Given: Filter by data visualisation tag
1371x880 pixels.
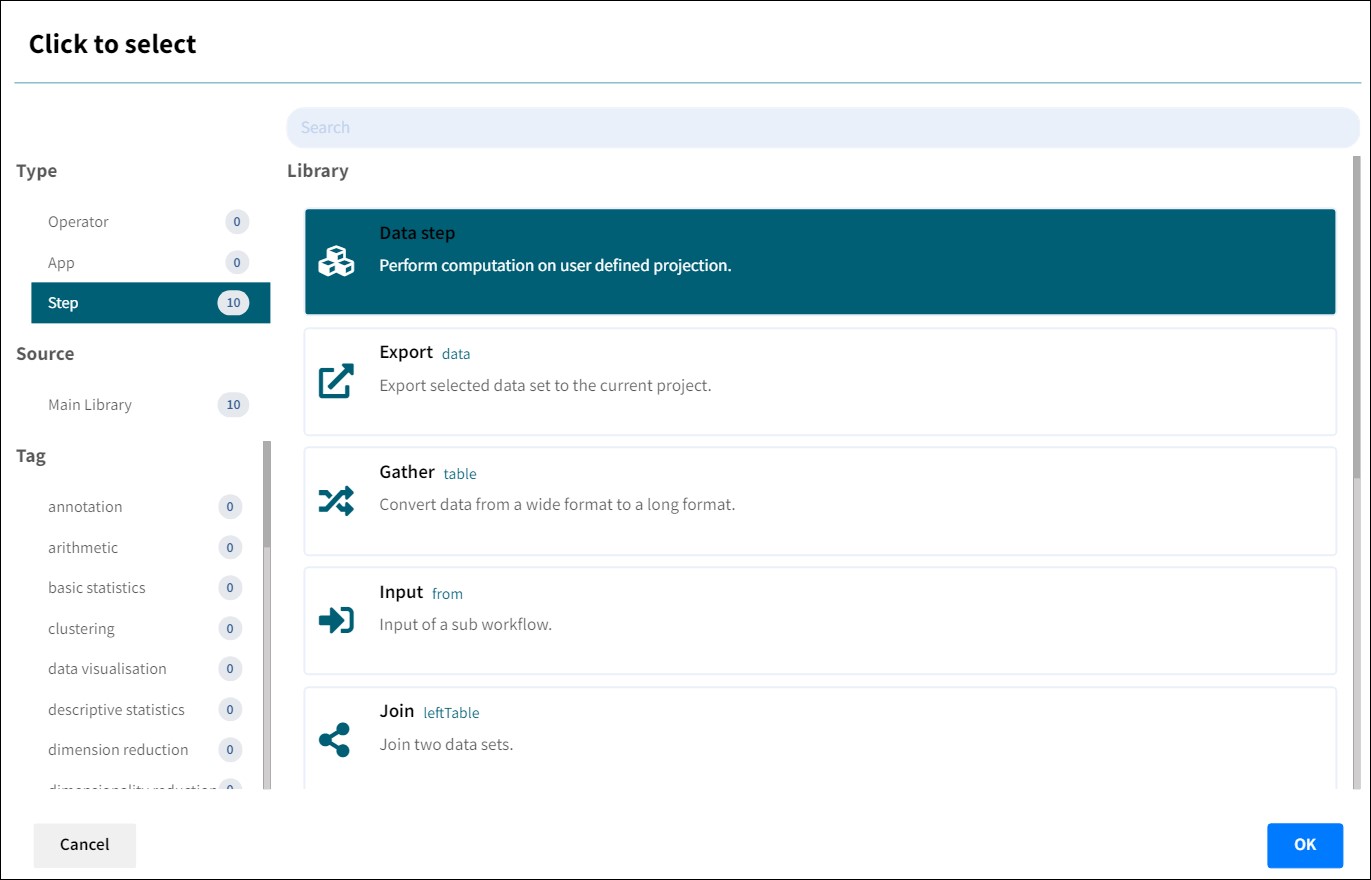Looking at the screenshot, I should 146,669.
